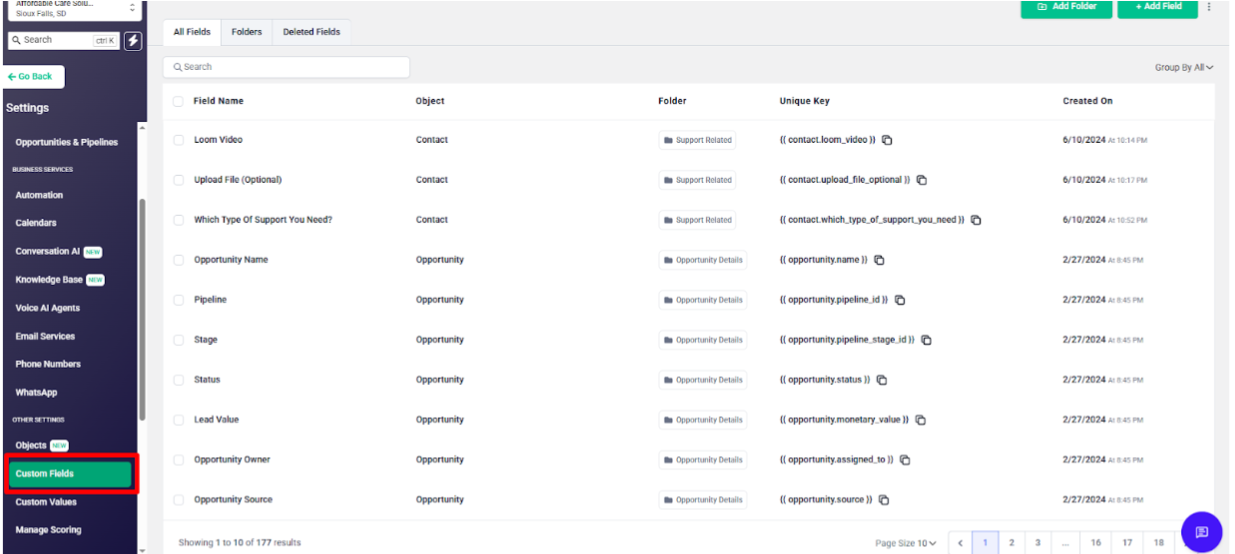Click the Add Field button
Screen dimensions: 1235x554
point(1157,7)
